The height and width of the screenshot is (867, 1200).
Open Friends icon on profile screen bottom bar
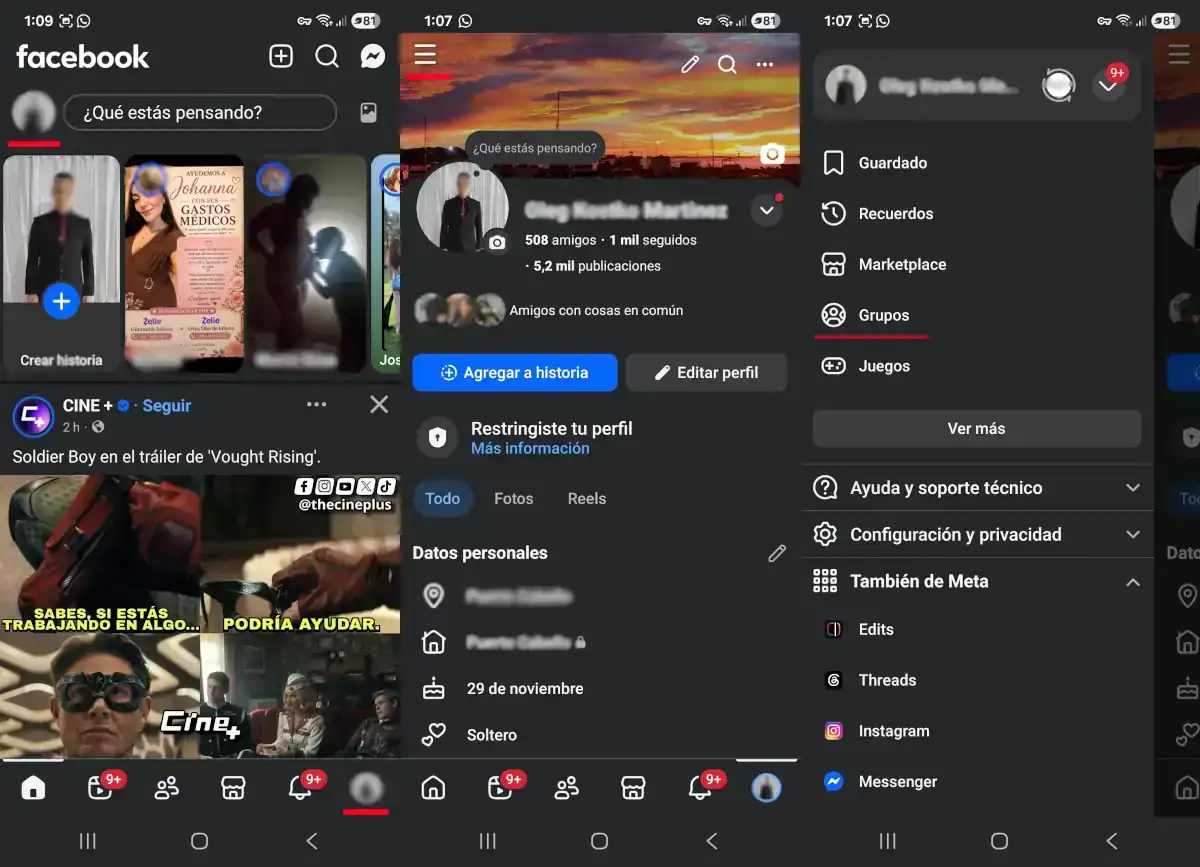567,788
